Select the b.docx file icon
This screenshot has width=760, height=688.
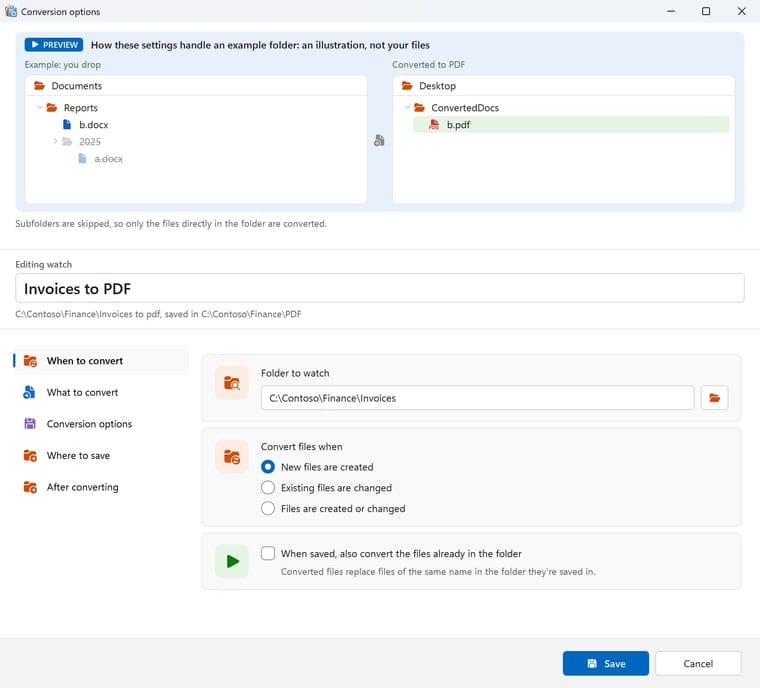(67, 125)
